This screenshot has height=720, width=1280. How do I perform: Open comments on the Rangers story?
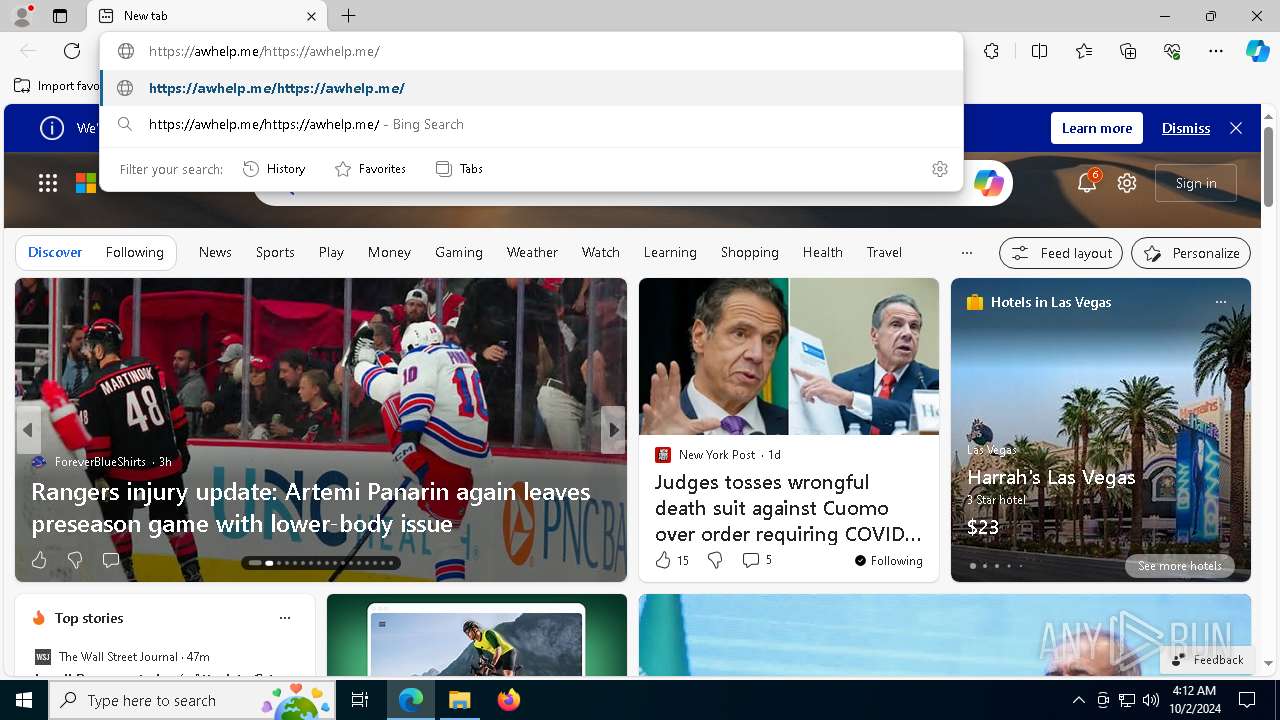111,560
